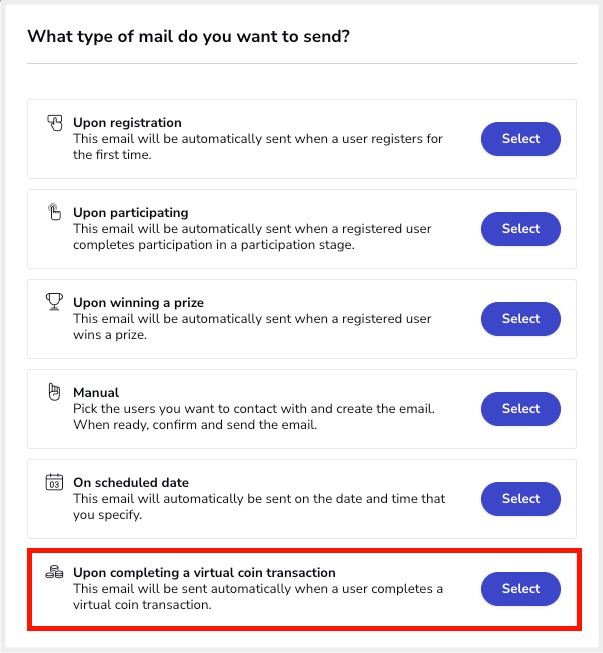
Task: Click the scheduled date description text
Action: click(259, 506)
